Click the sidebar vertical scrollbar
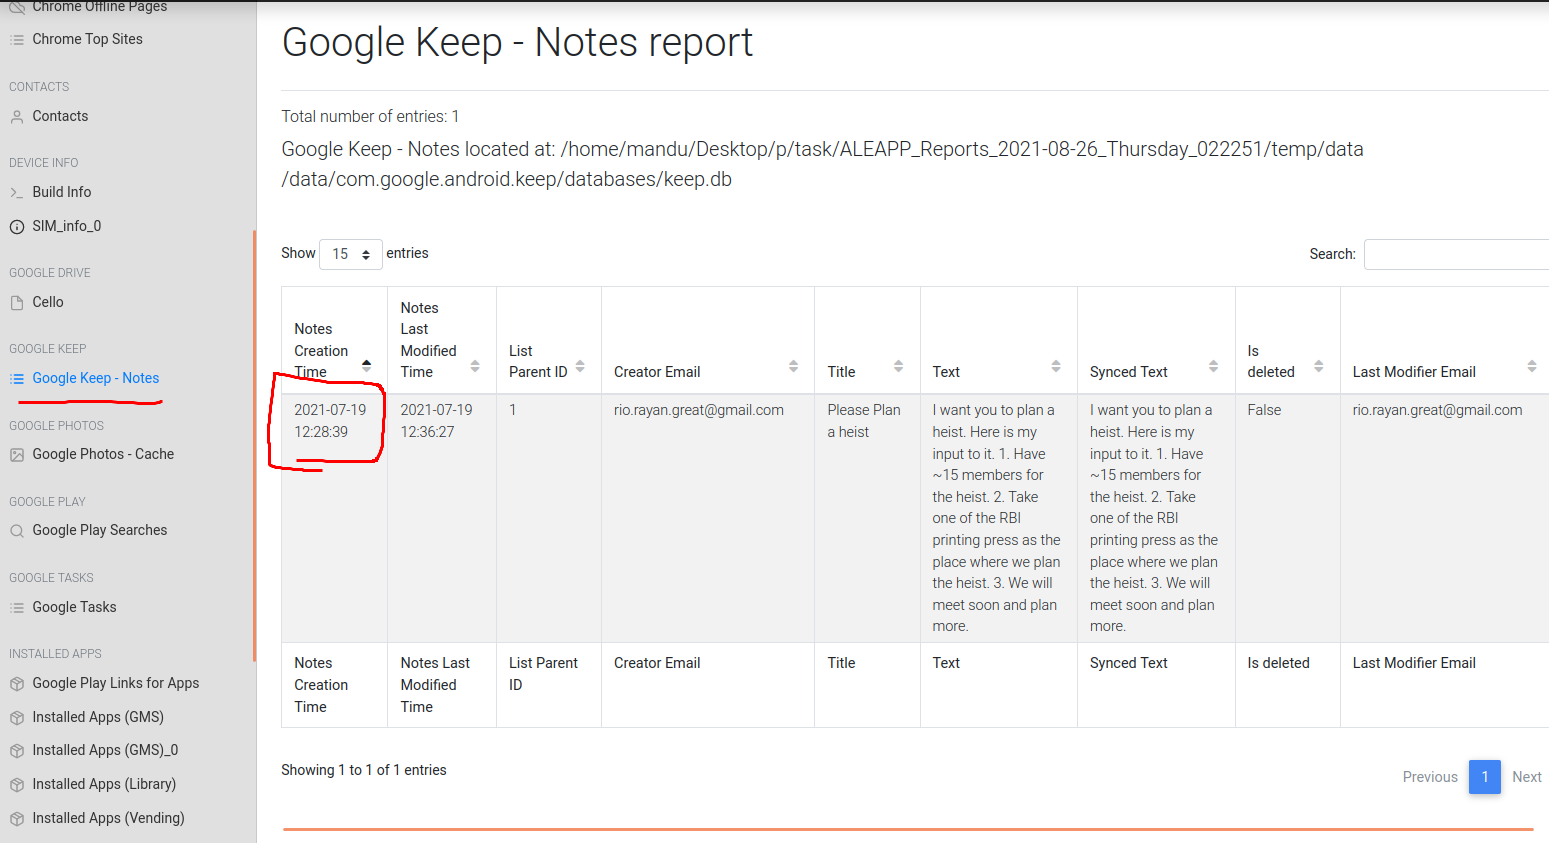Screen dimensions: 1549x843 [x=254, y=445]
